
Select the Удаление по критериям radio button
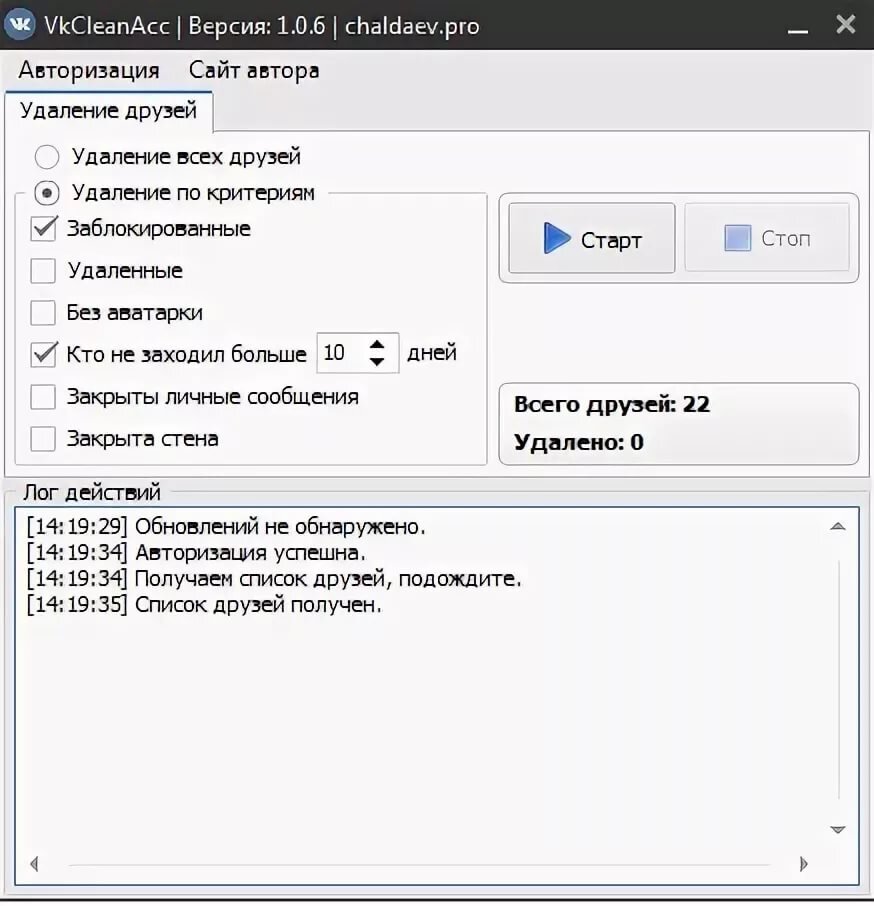tap(47, 193)
